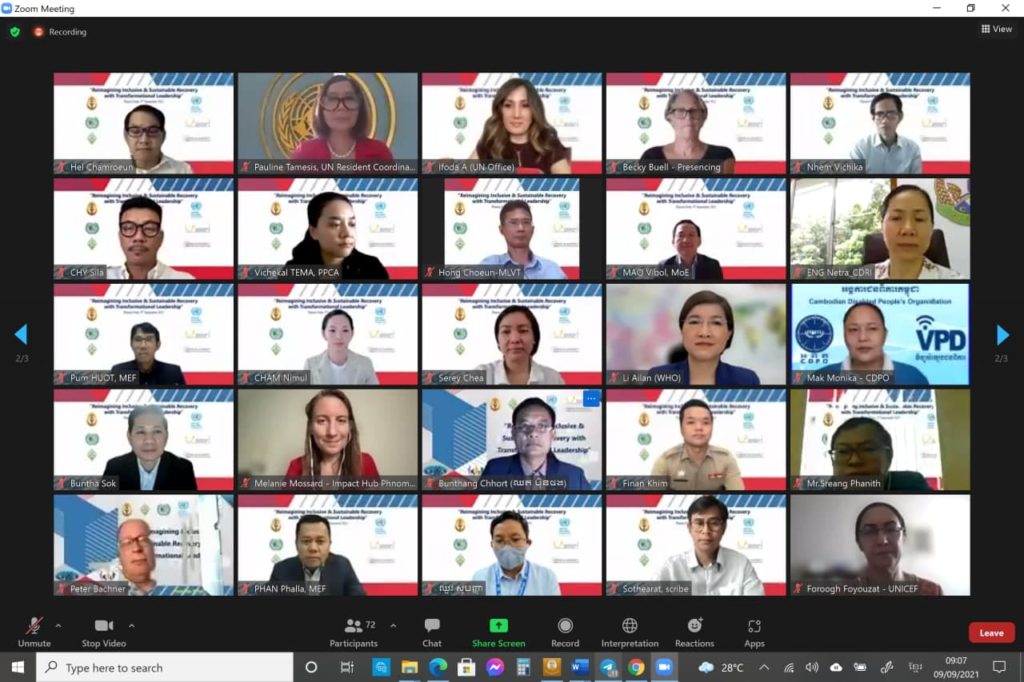Open video options arrow next to Stop Video

click(x=131, y=626)
